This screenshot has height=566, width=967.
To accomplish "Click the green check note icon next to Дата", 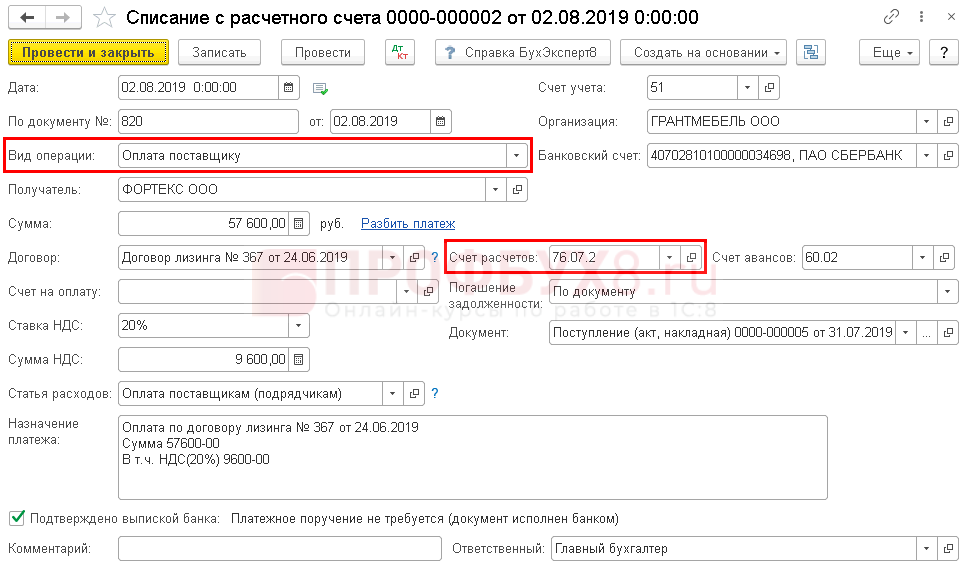I will (x=320, y=89).
